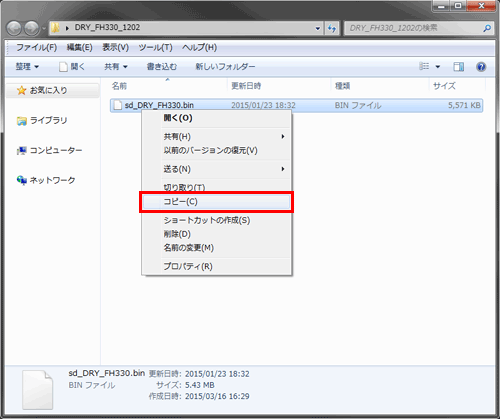Toggle the preview pane icon
Screen dimensions: 500x419
[458, 67]
